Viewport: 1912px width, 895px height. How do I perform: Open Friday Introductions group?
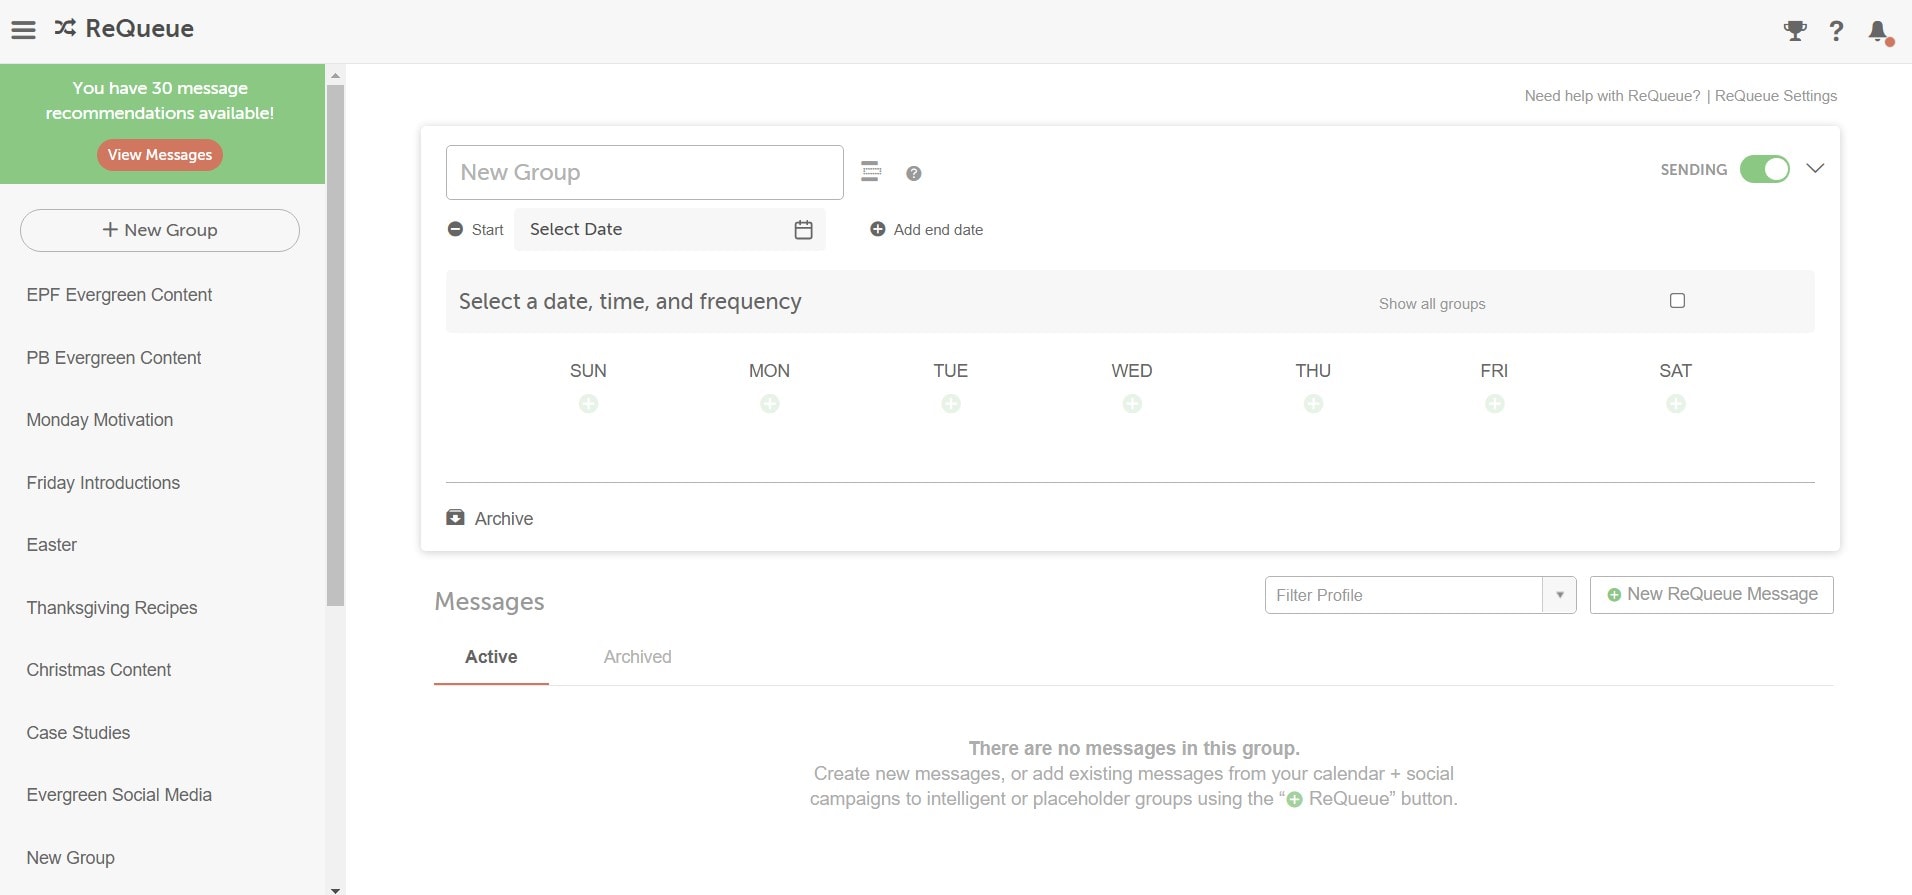[x=103, y=483]
